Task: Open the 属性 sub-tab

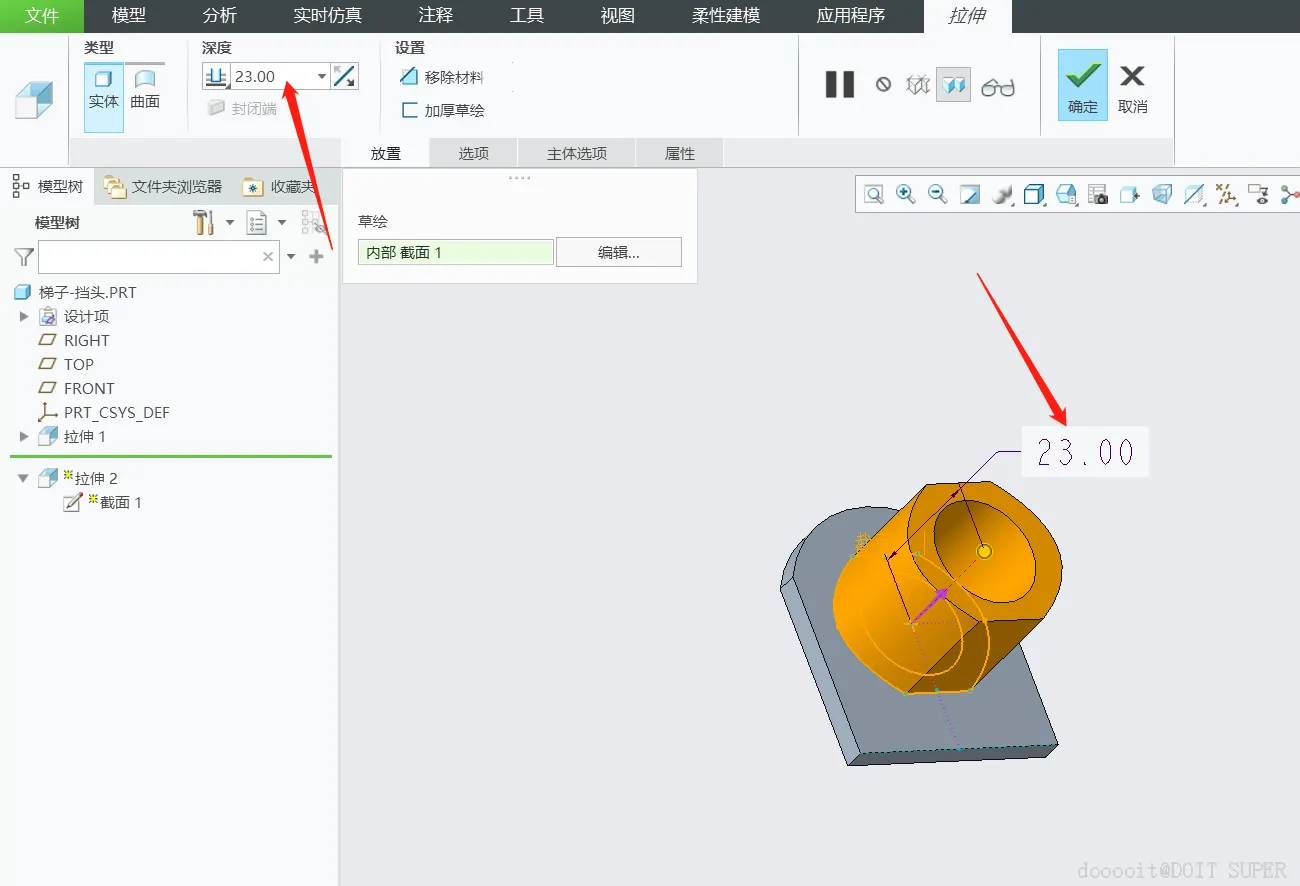Action: tap(680, 153)
